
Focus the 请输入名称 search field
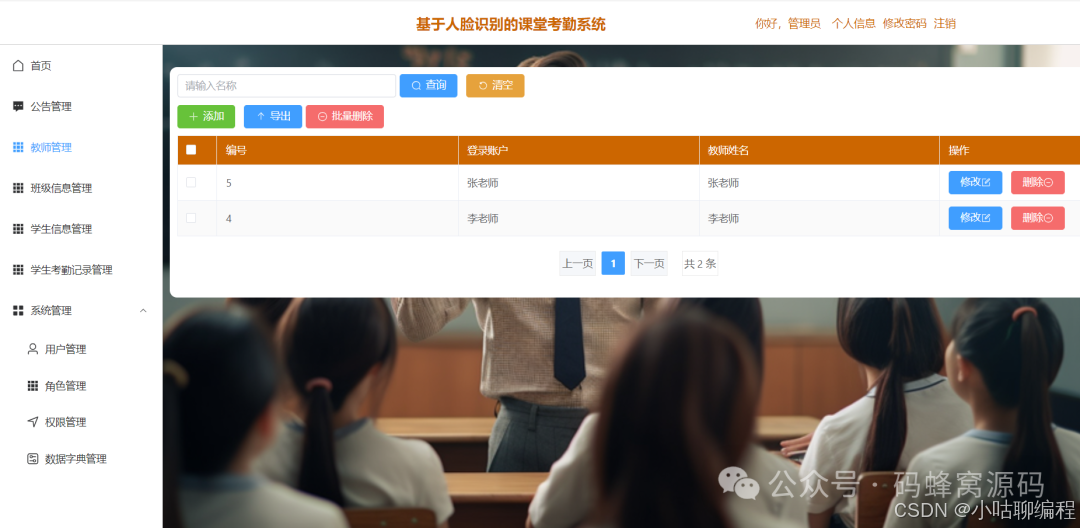coord(287,85)
